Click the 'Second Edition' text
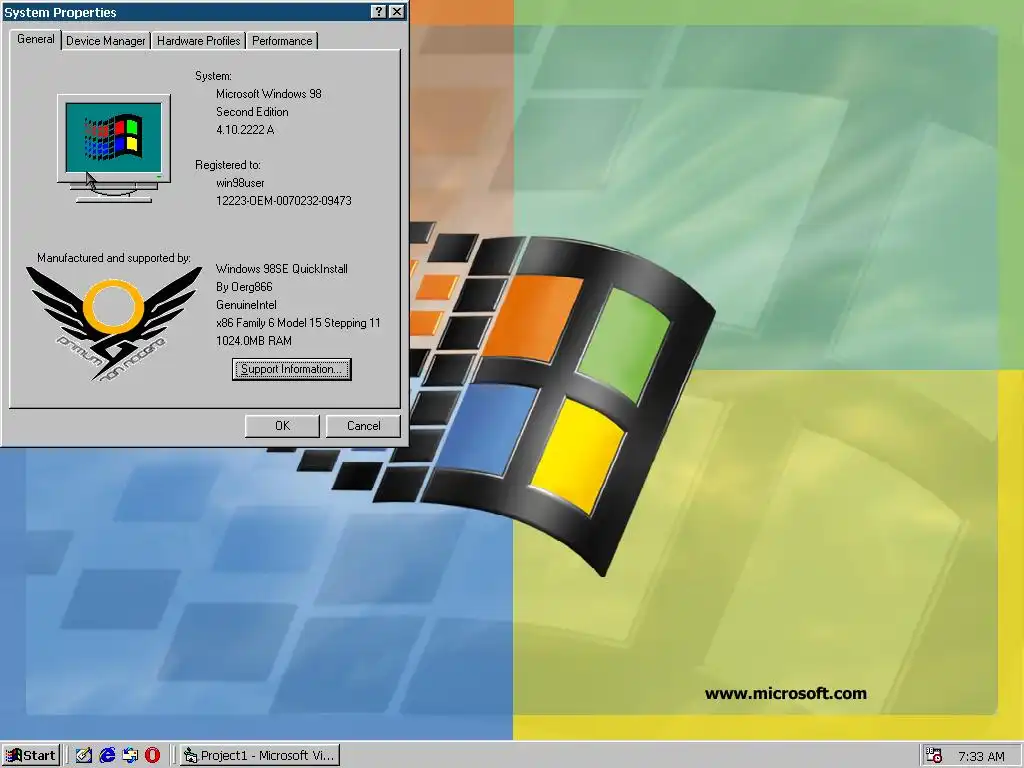This screenshot has height=768, width=1024. tap(252, 112)
